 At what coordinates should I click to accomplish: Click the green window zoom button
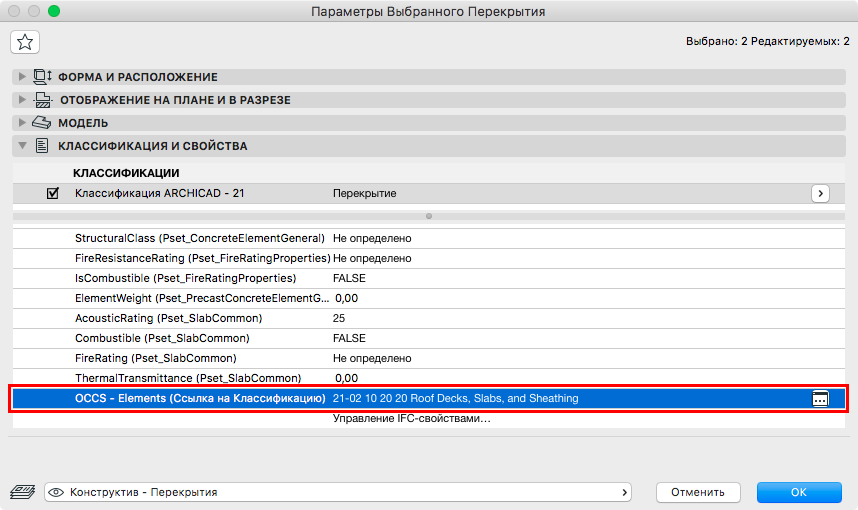pyautogui.click(x=54, y=11)
